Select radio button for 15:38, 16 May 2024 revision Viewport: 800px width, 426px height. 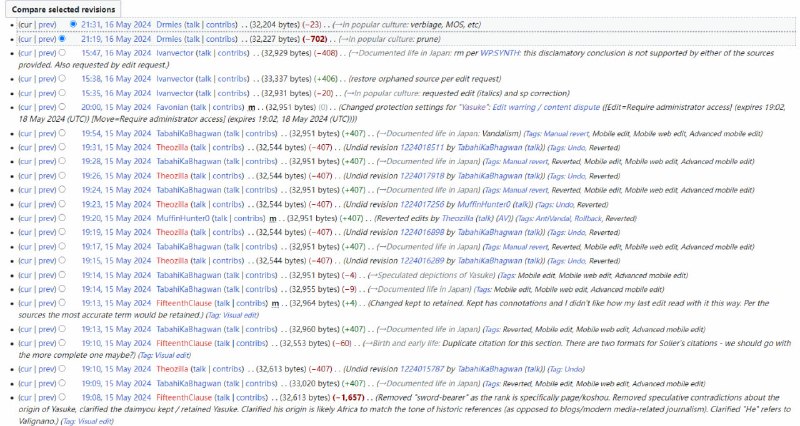point(62,79)
